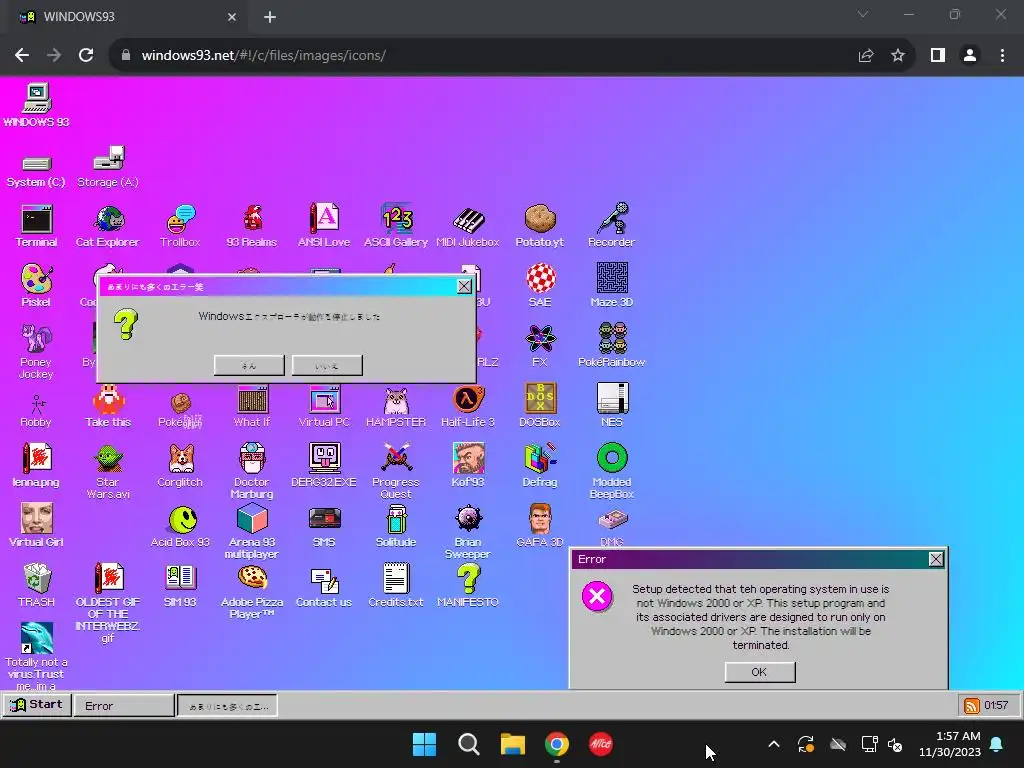This screenshot has width=1024, height=768.
Task: Bookmark this page with the star
Action: pos(898,56)
